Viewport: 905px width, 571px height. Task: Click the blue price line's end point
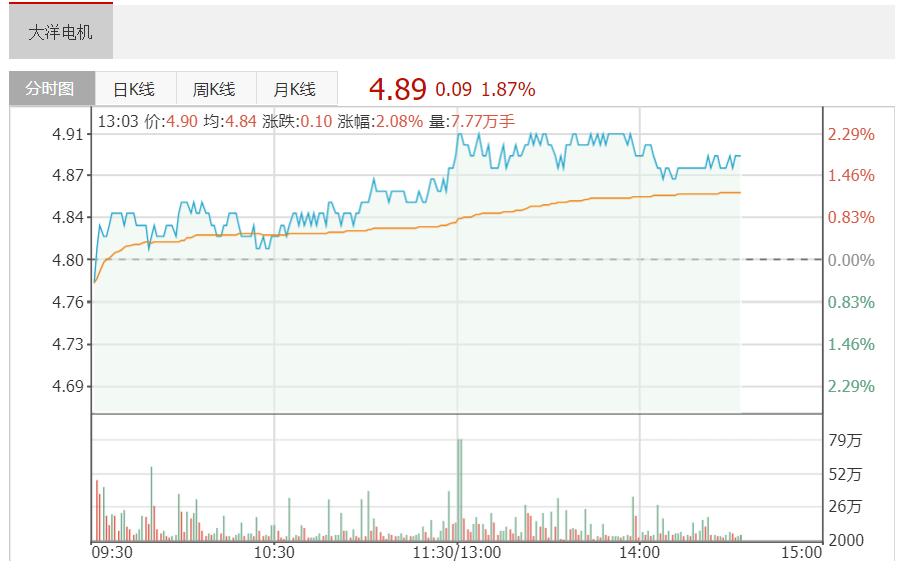[739, 156]
